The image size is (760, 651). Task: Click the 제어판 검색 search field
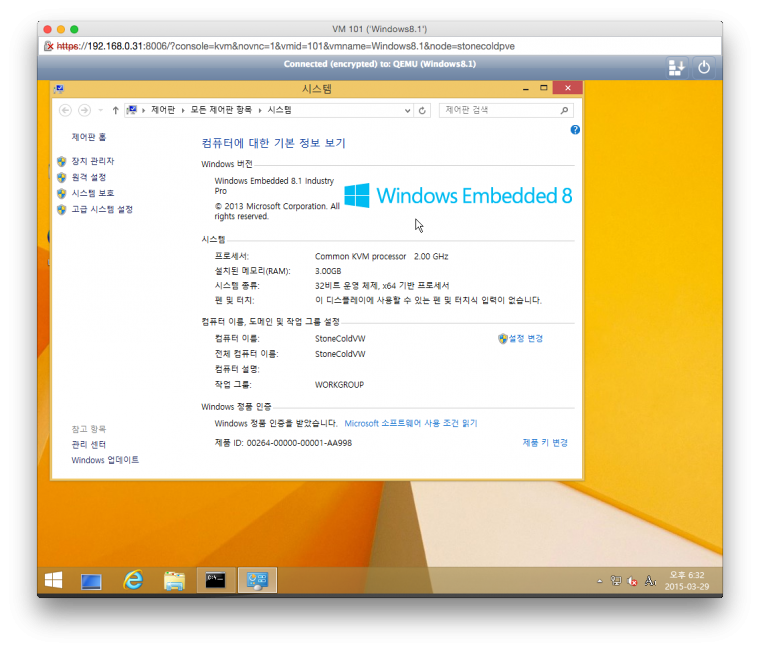[499, 110]
